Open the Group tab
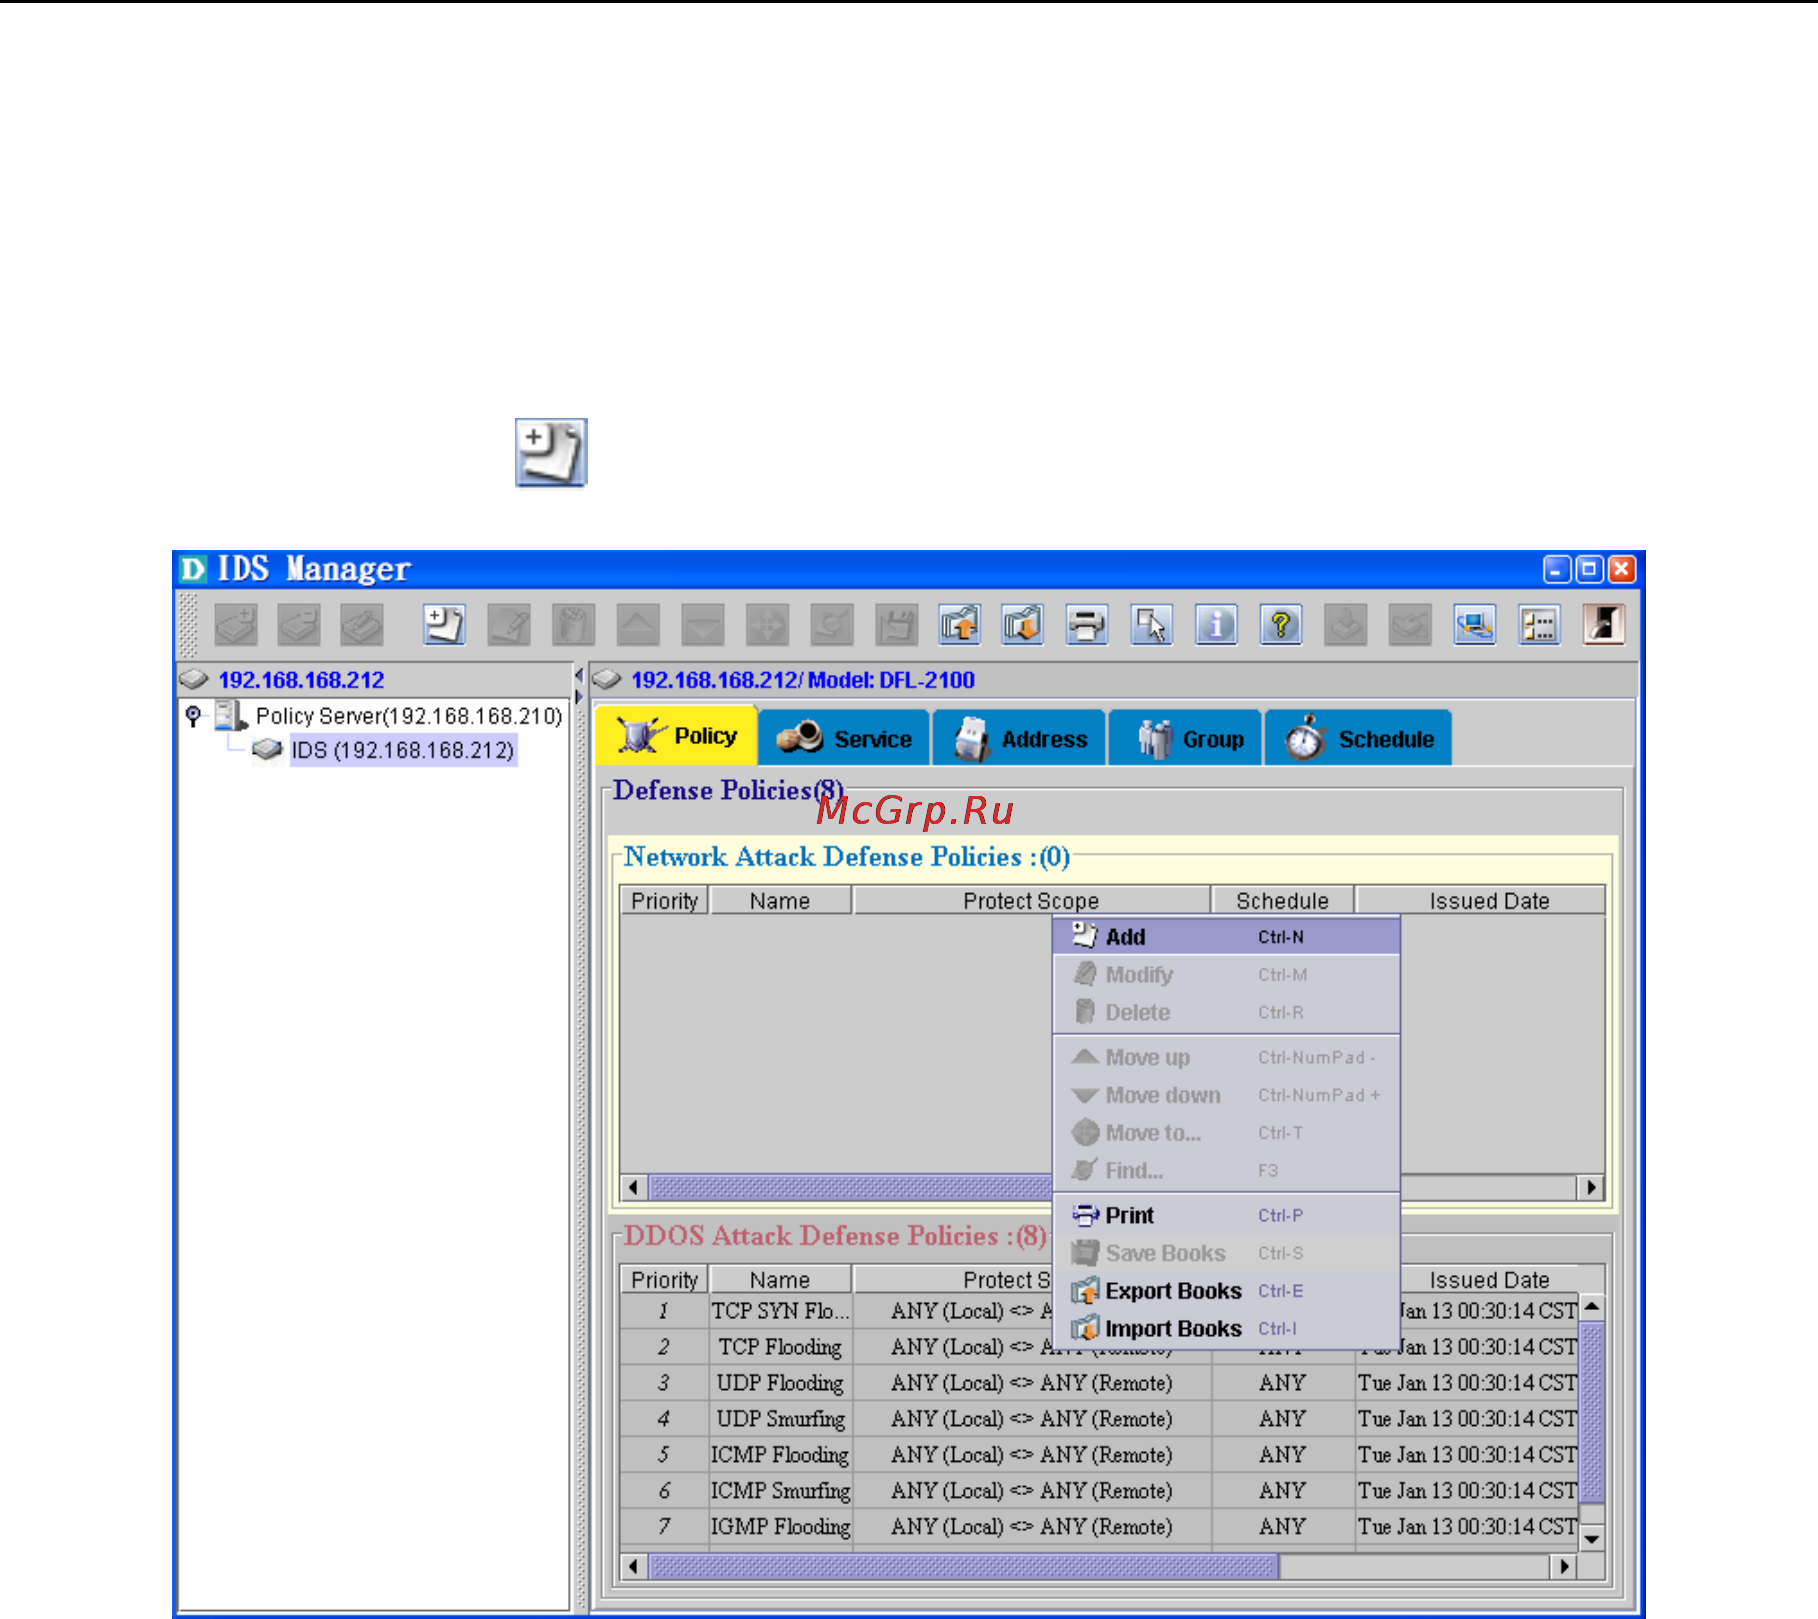Image resolution: width=1818 pixels, height=1619 pixels. [x=1186, y=738]
